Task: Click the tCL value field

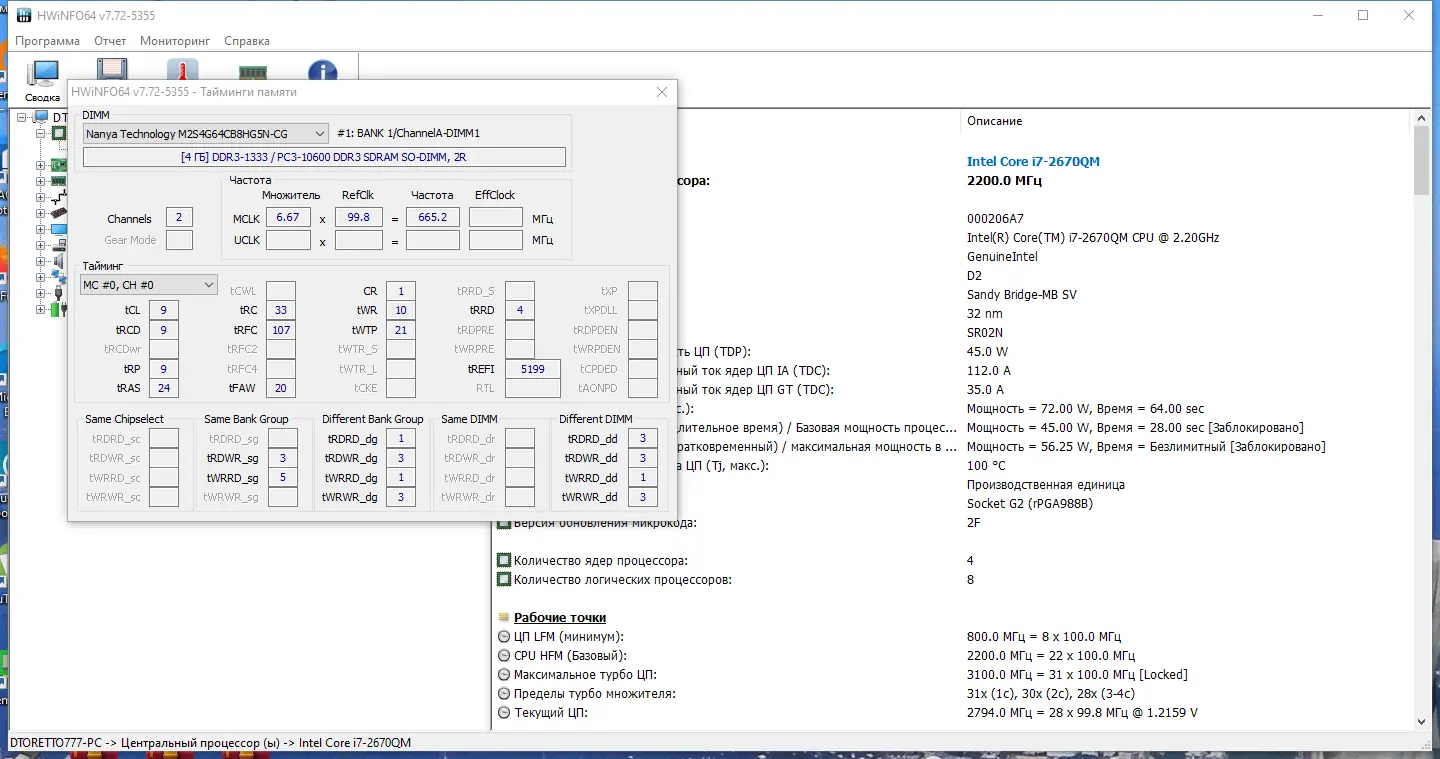Action: pyautogui.click(x=163, y=310)
